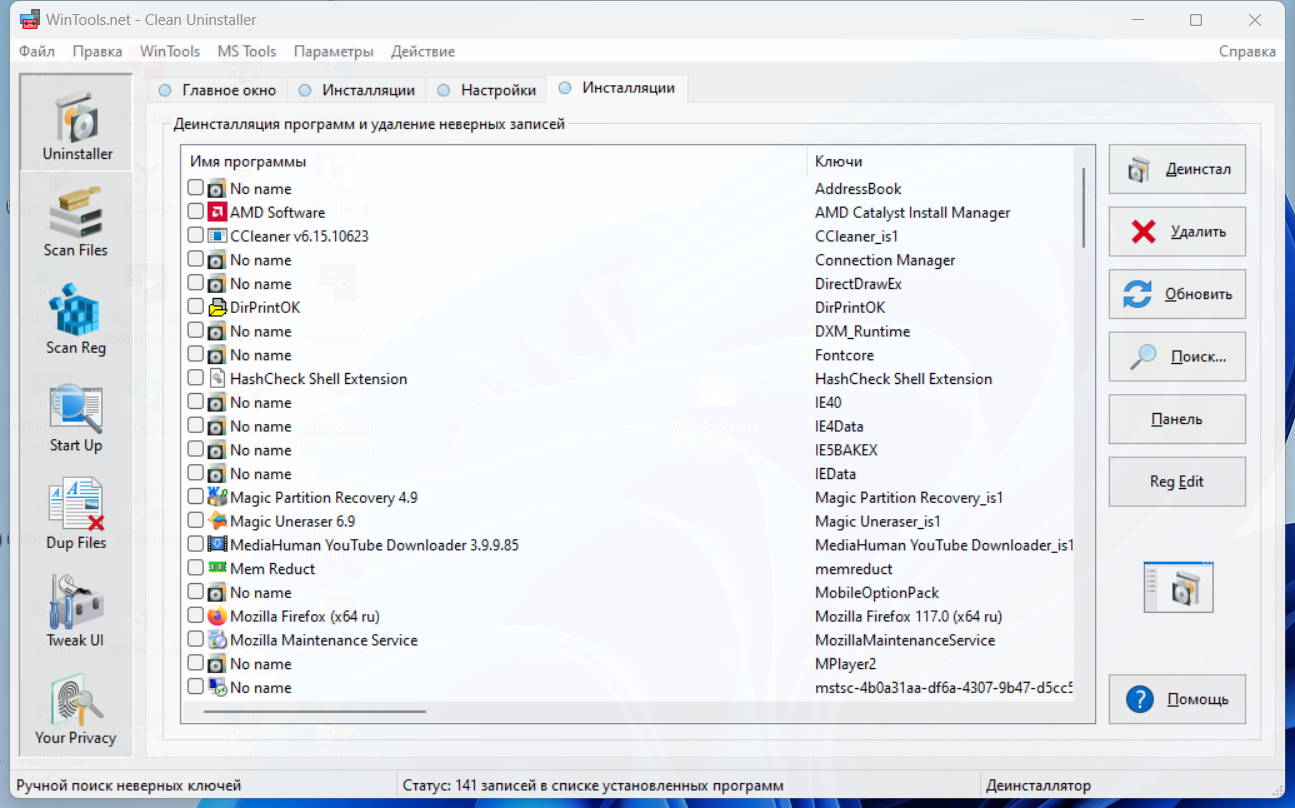Click the Mozilla Firefox icon
Screen dimensions: 1295x808
(x=217, y=616)
